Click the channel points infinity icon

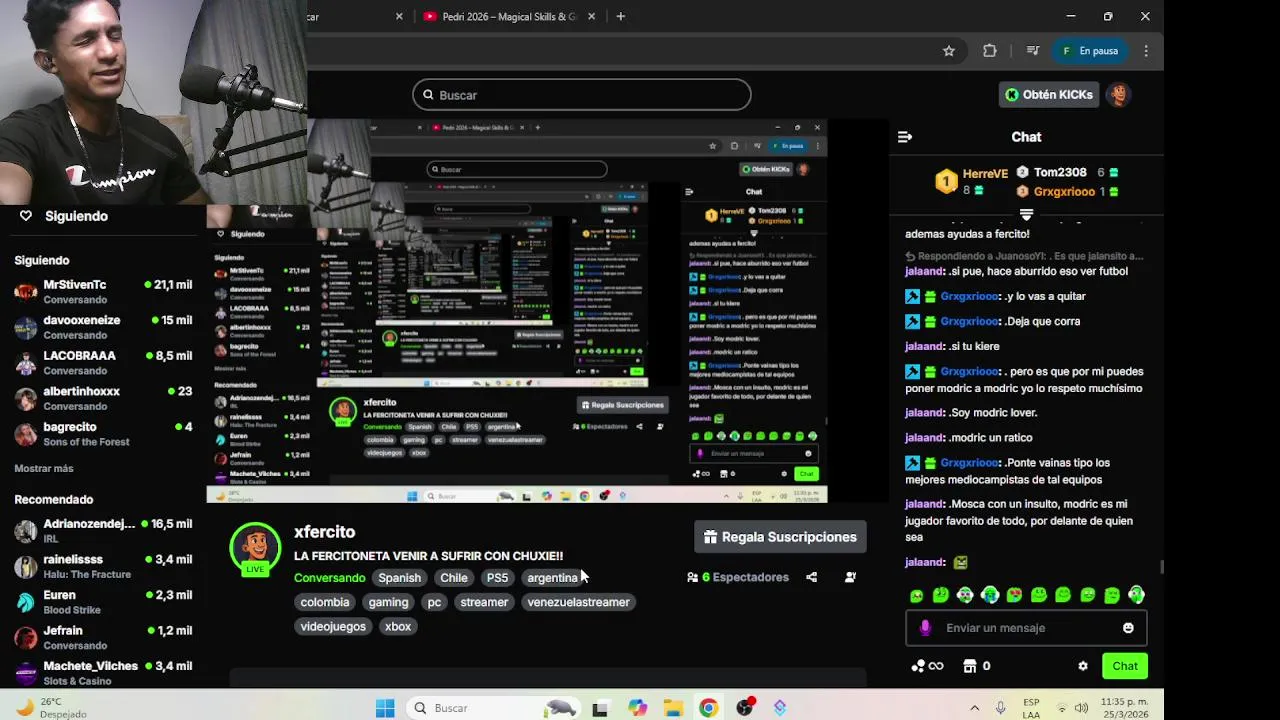[928, 666]
